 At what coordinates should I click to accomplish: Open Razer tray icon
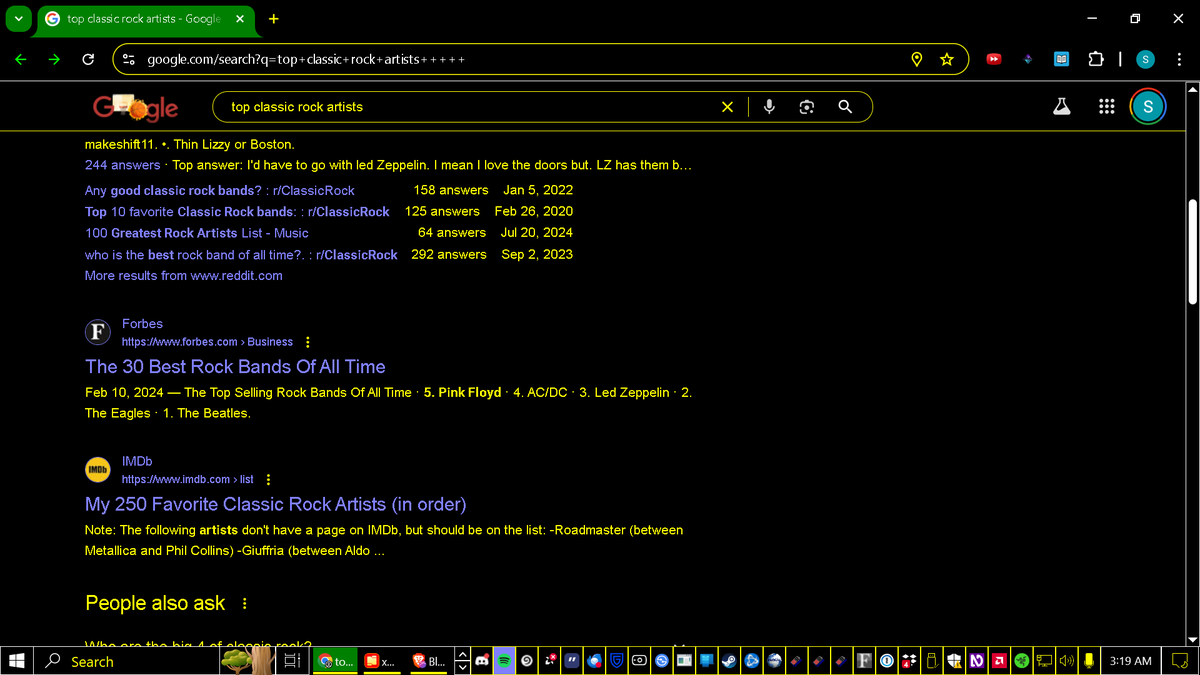(x=1021, y=661)
